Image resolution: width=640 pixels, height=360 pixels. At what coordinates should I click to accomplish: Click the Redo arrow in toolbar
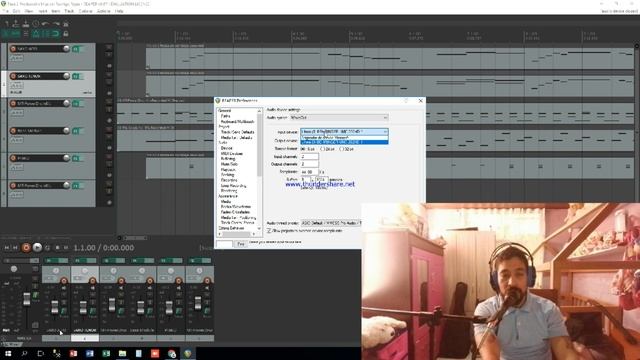tap(56, 24)
